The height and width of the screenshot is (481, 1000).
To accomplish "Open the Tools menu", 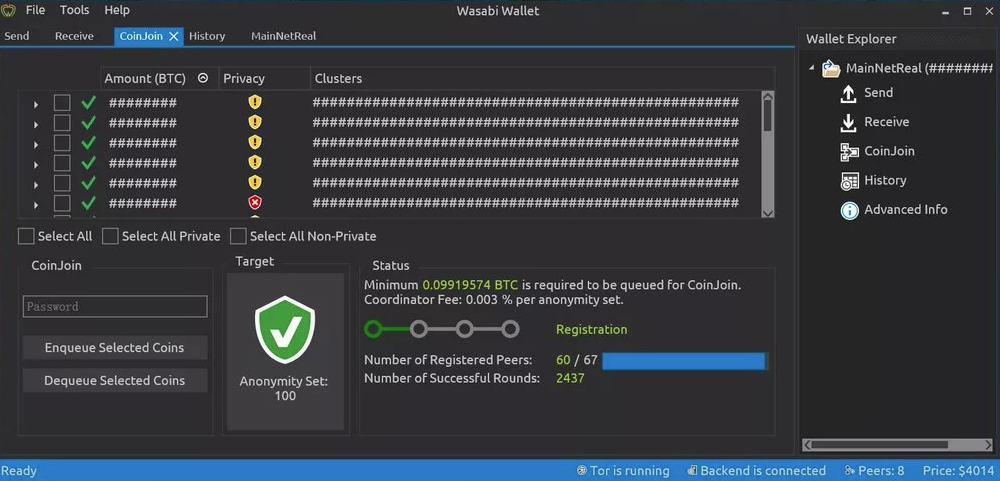I will point(75,10).
